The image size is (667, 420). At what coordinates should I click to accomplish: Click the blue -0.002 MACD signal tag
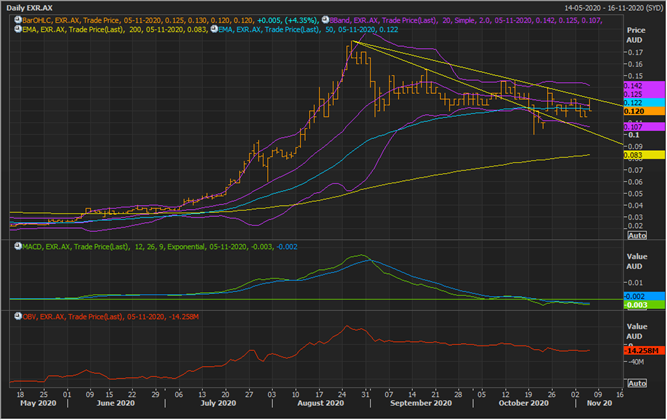pyautogui.click(x=644, y=296)
